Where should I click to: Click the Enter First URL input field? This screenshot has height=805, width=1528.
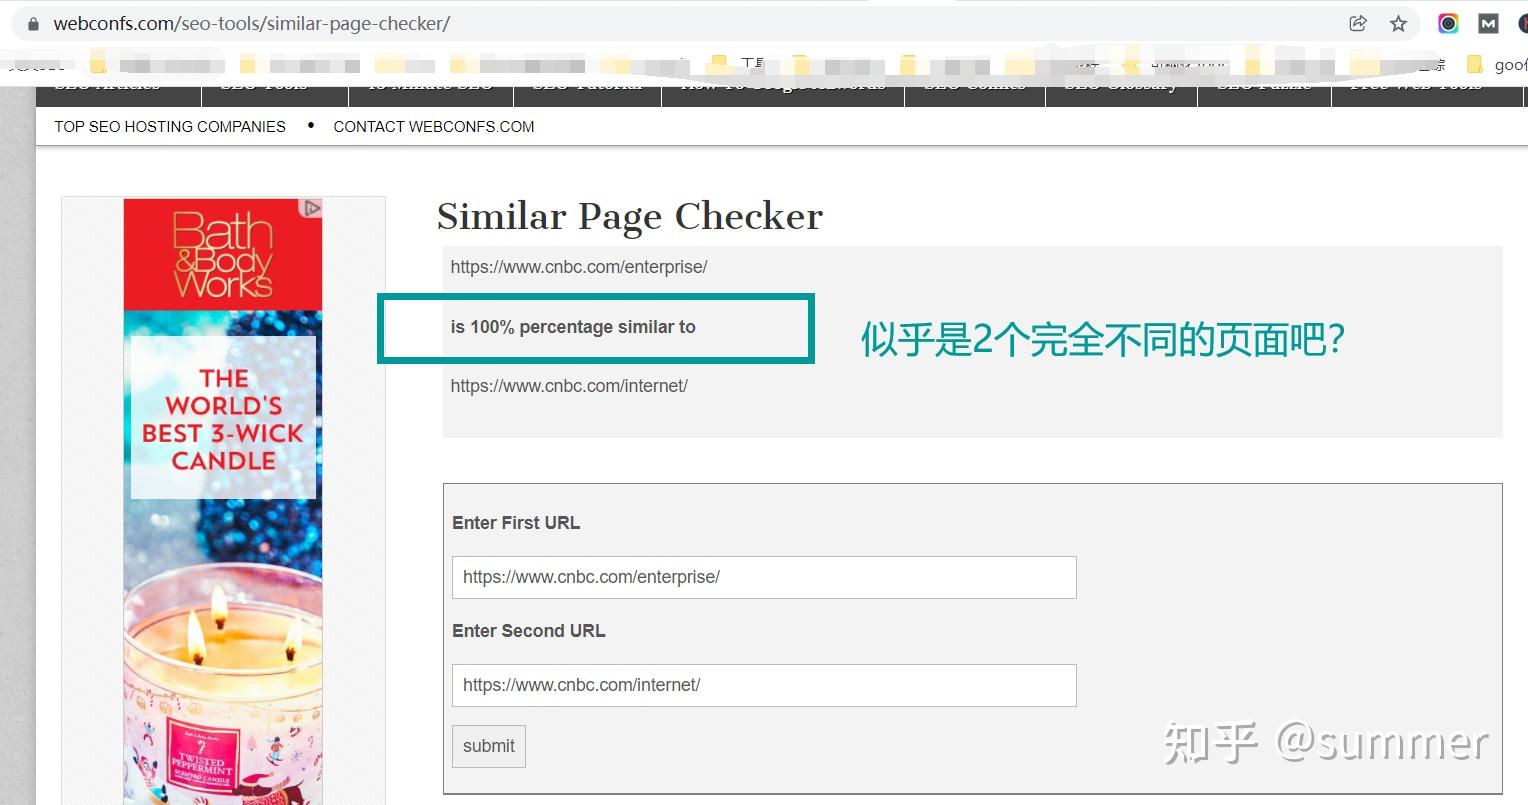point(764,577)
